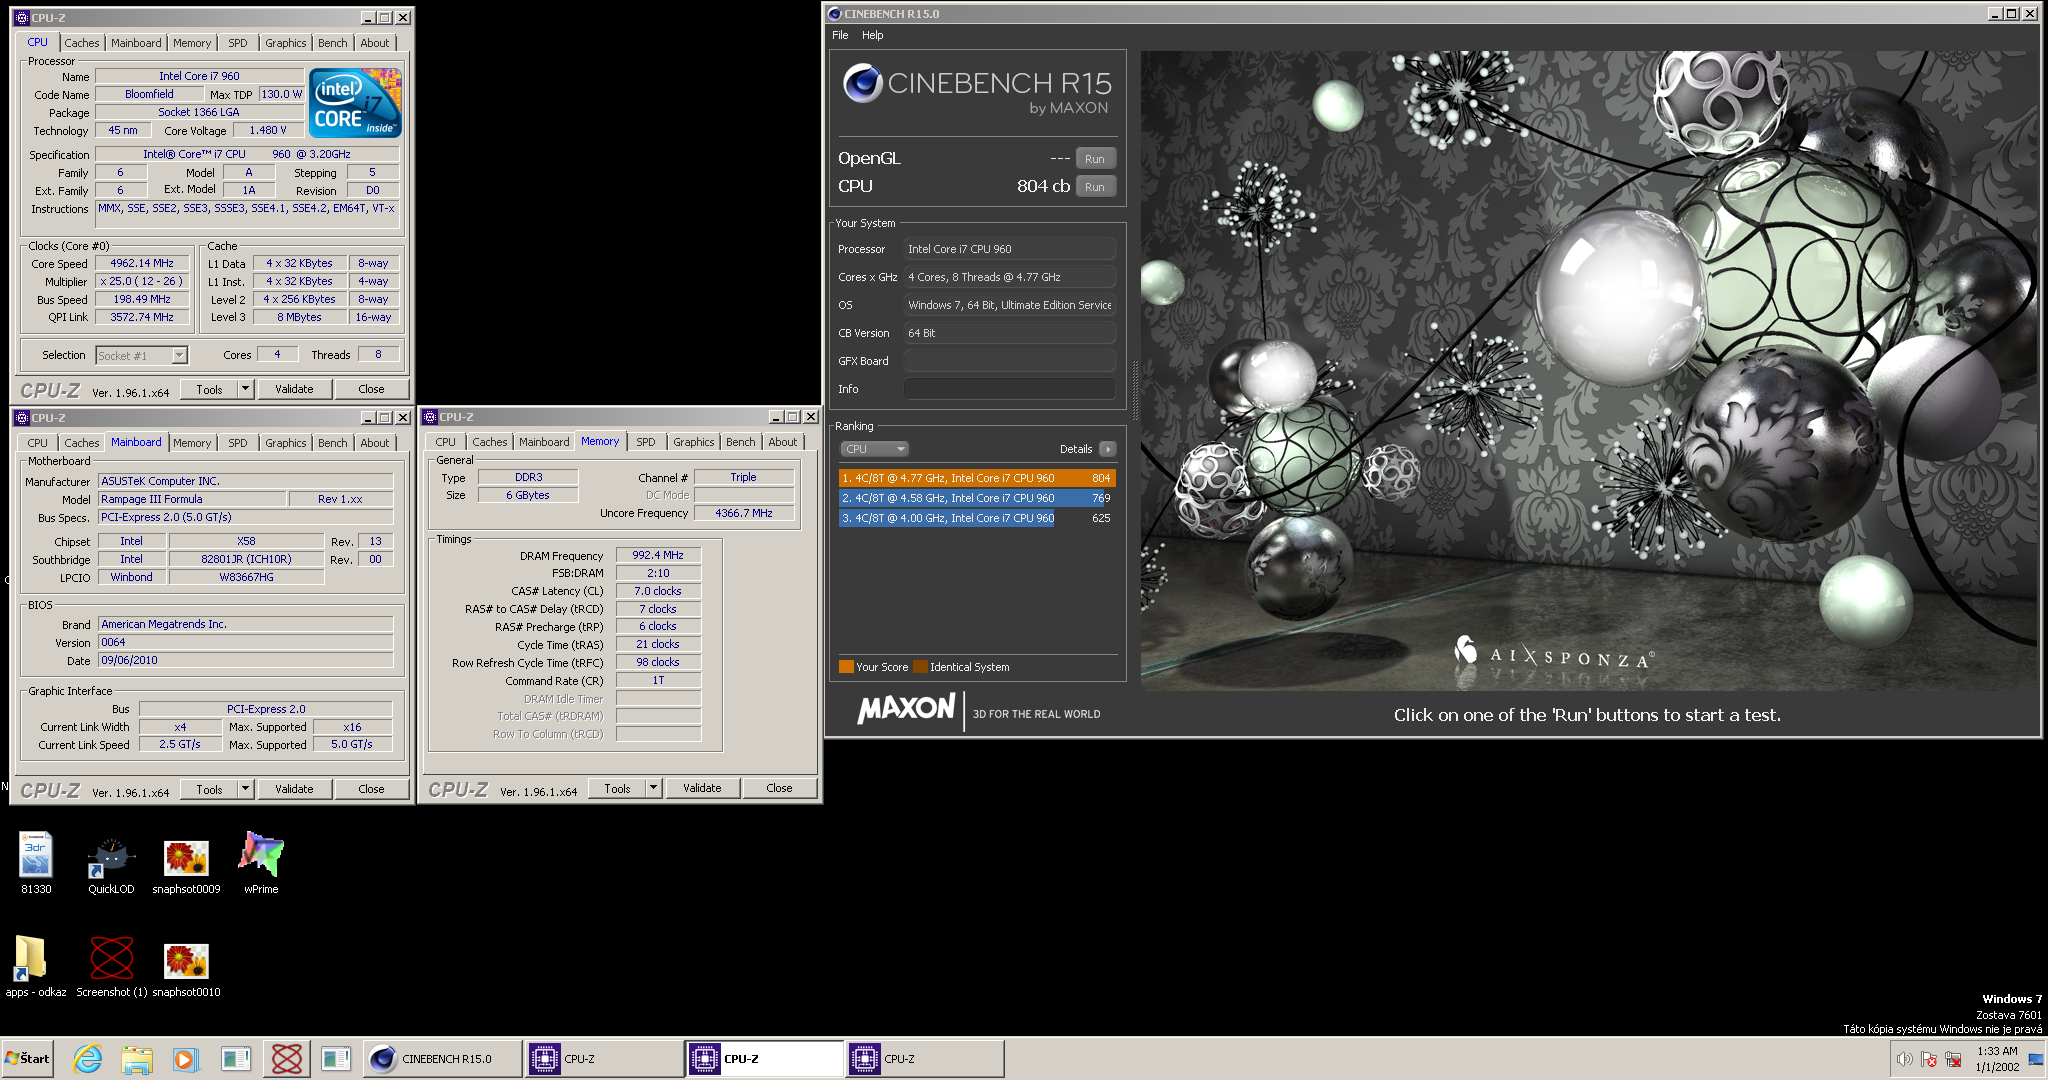Click the Details arrow in Cinebench Ranking
The height and width of the screenshot is (1080, 2048).
[1108, 449]
